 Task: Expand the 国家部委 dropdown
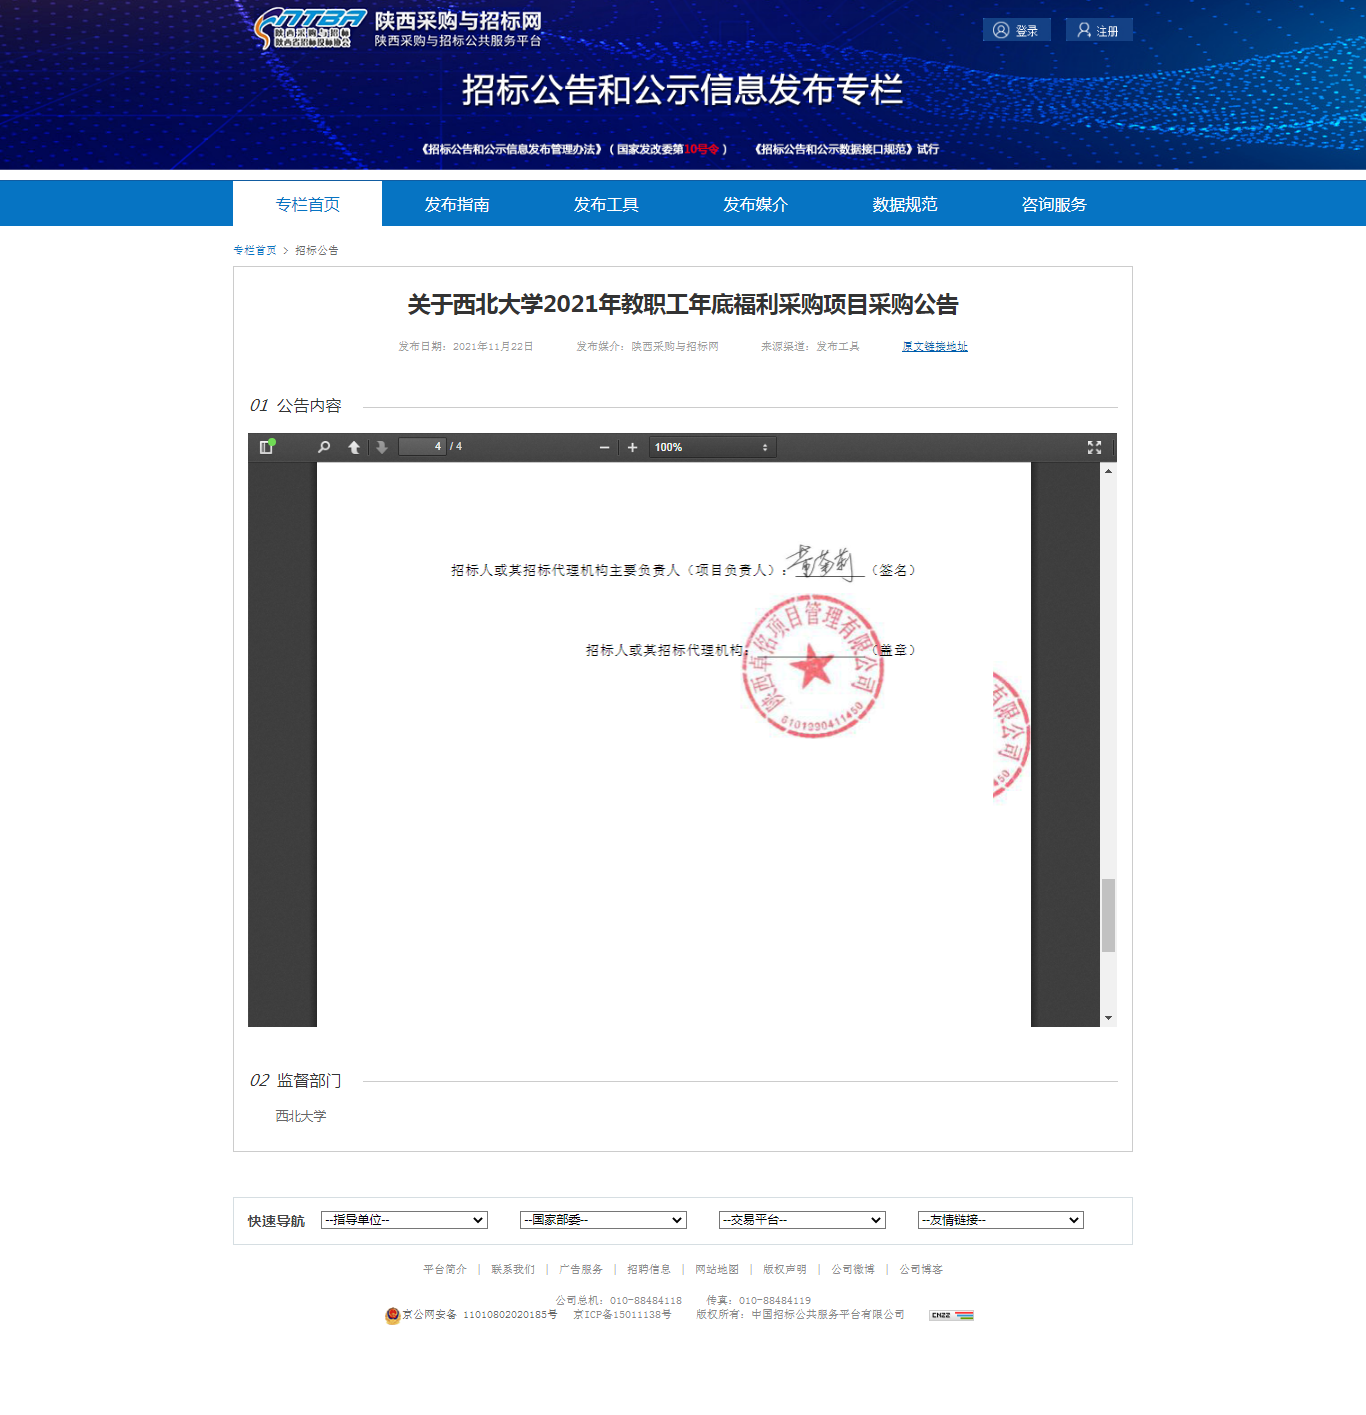(603, 1220)
